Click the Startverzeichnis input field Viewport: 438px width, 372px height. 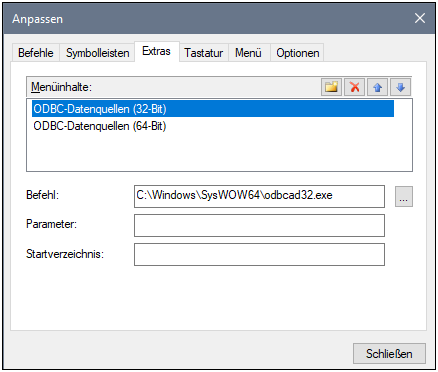pos(259,255)
